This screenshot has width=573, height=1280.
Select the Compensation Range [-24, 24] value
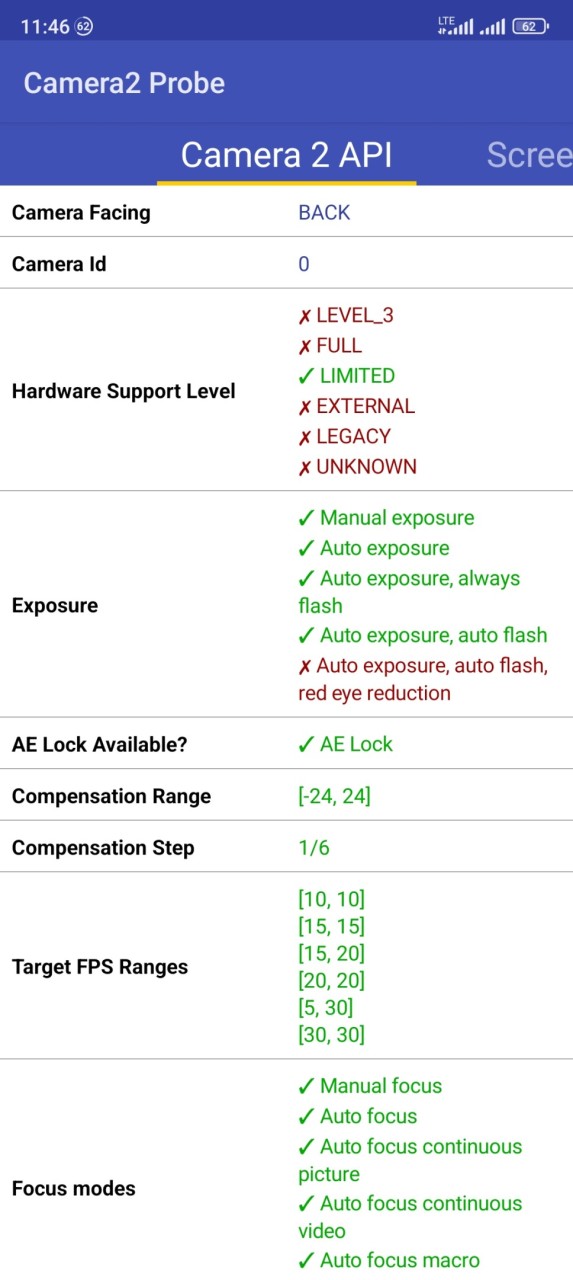pos(335,796)
